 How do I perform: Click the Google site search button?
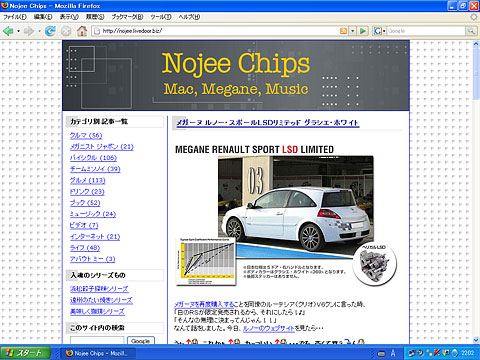tap(141, 341)
